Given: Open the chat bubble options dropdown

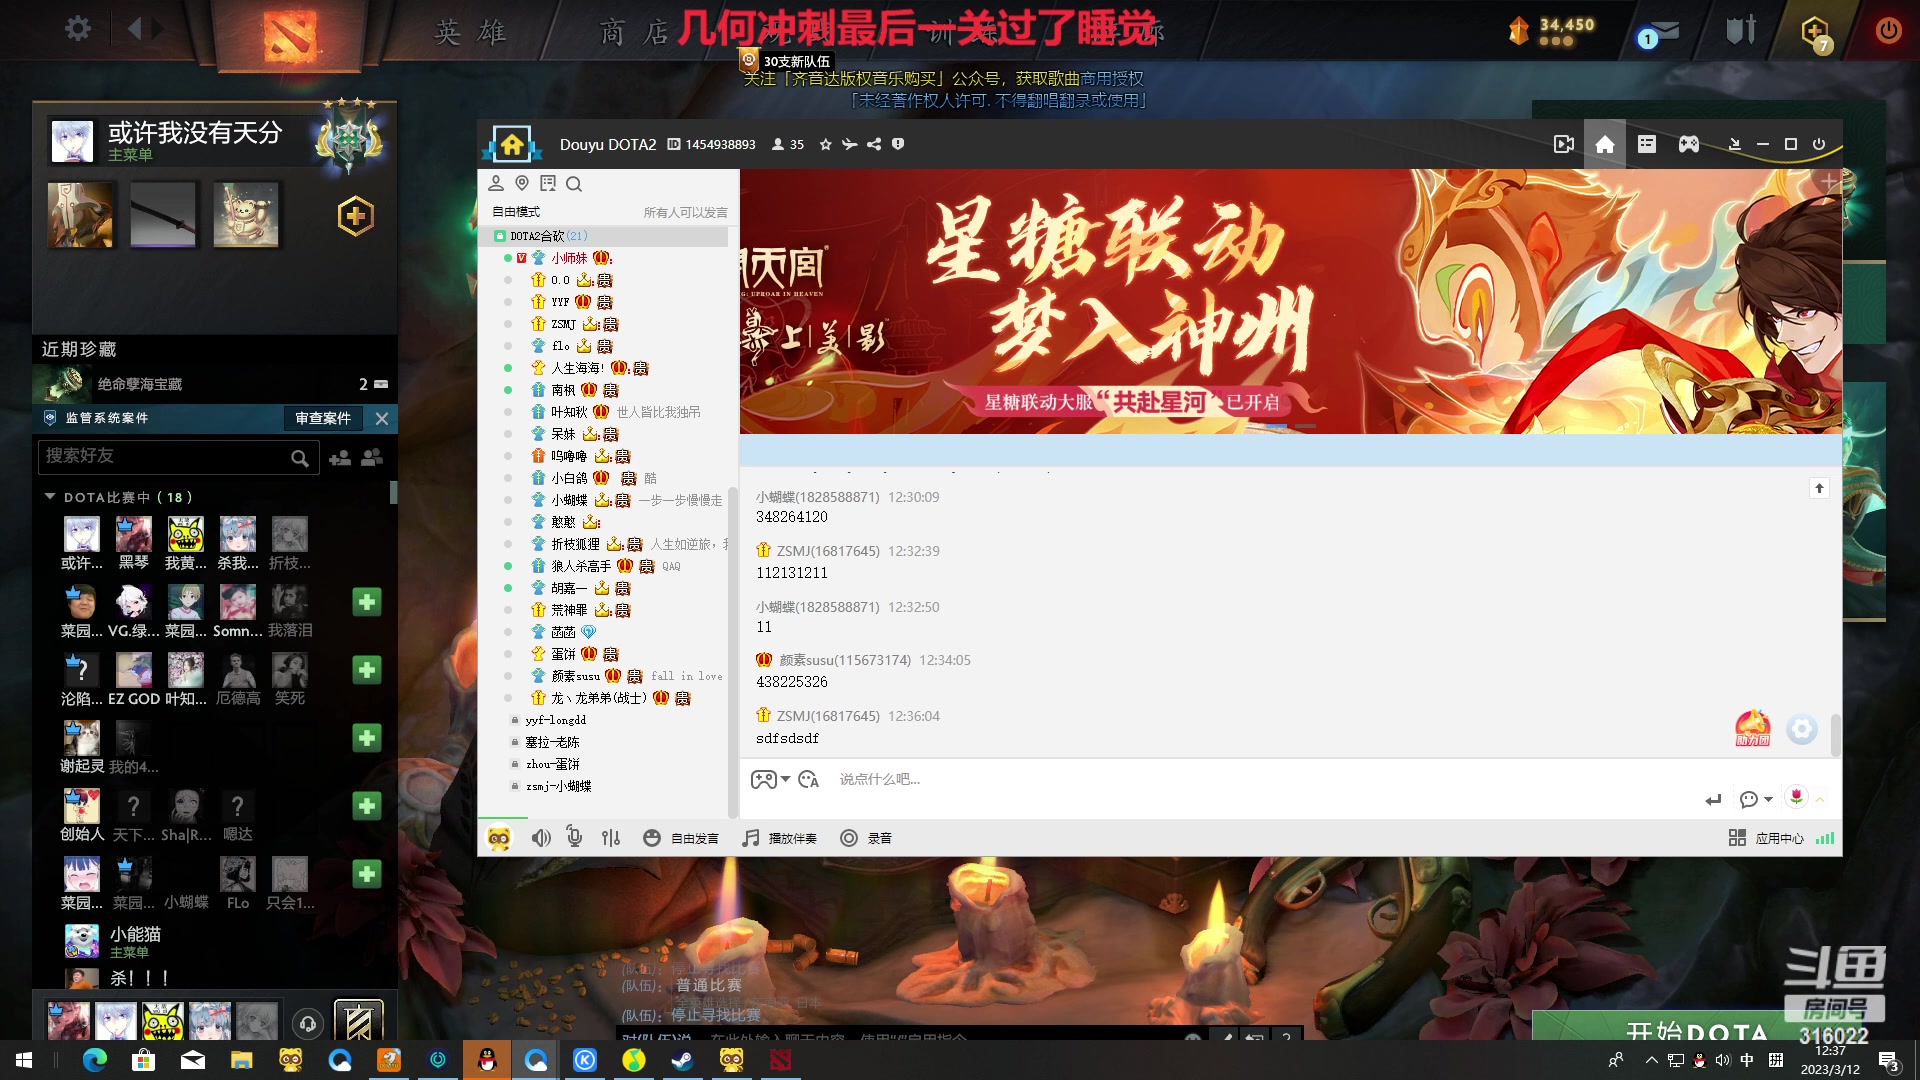Looking at the screenshot, I should [1755, 799].
